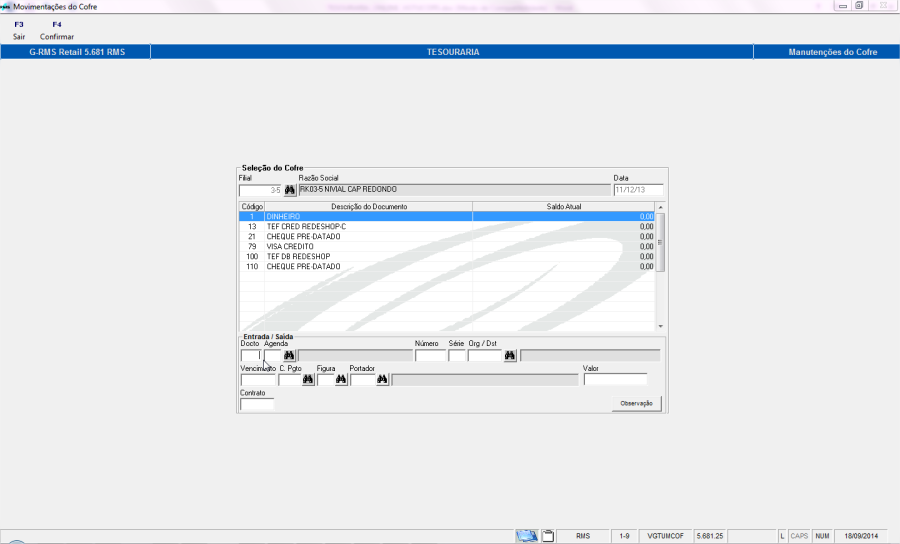Open Portador lookup binoculars icon
This screenshot has height=544, width=900.
[382, 380]
